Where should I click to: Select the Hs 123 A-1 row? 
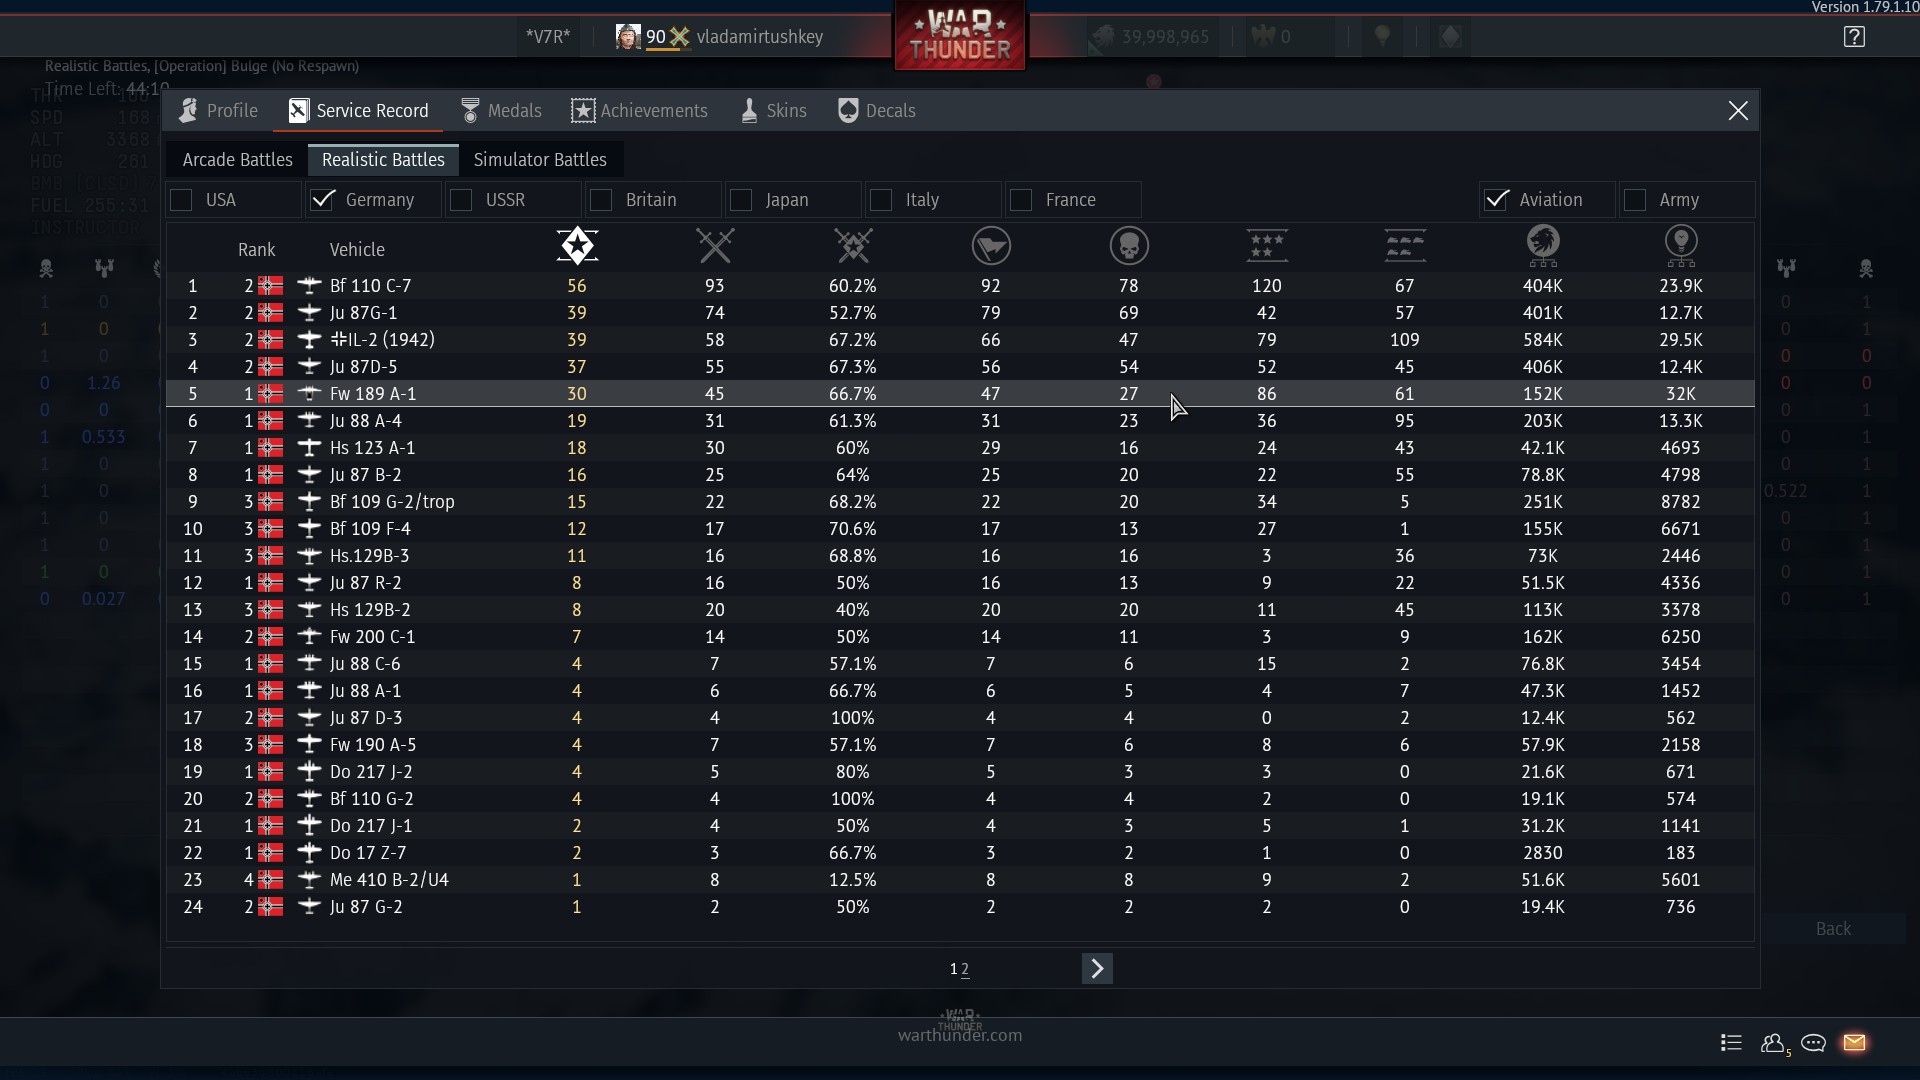coord(960,448)
